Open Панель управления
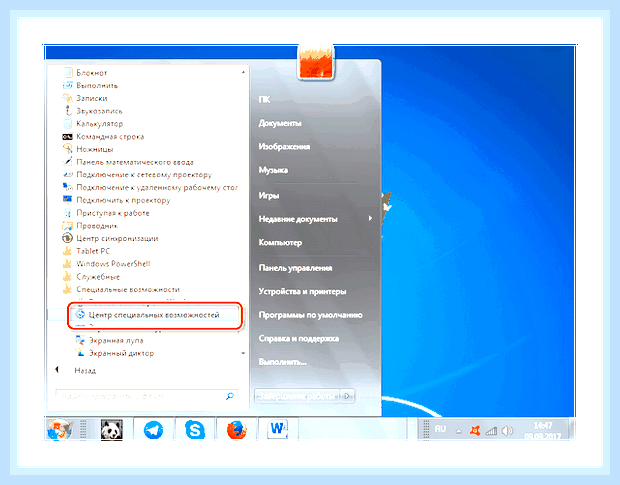 [295, 268]
